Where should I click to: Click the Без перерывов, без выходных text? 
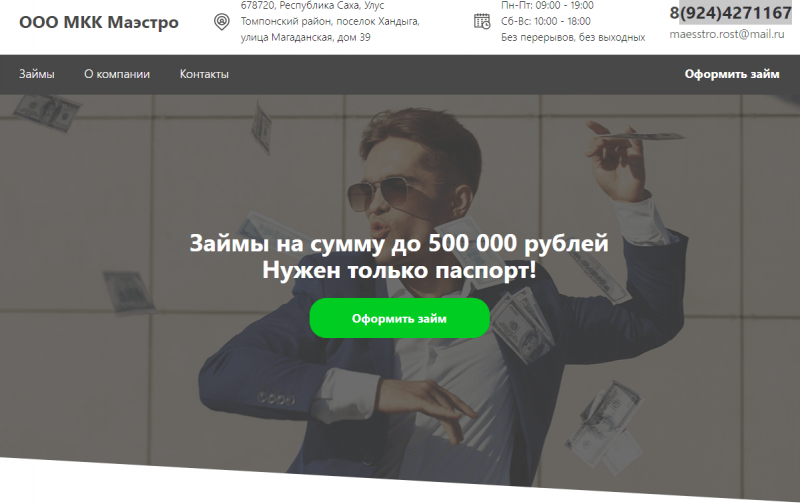[573, 37]
